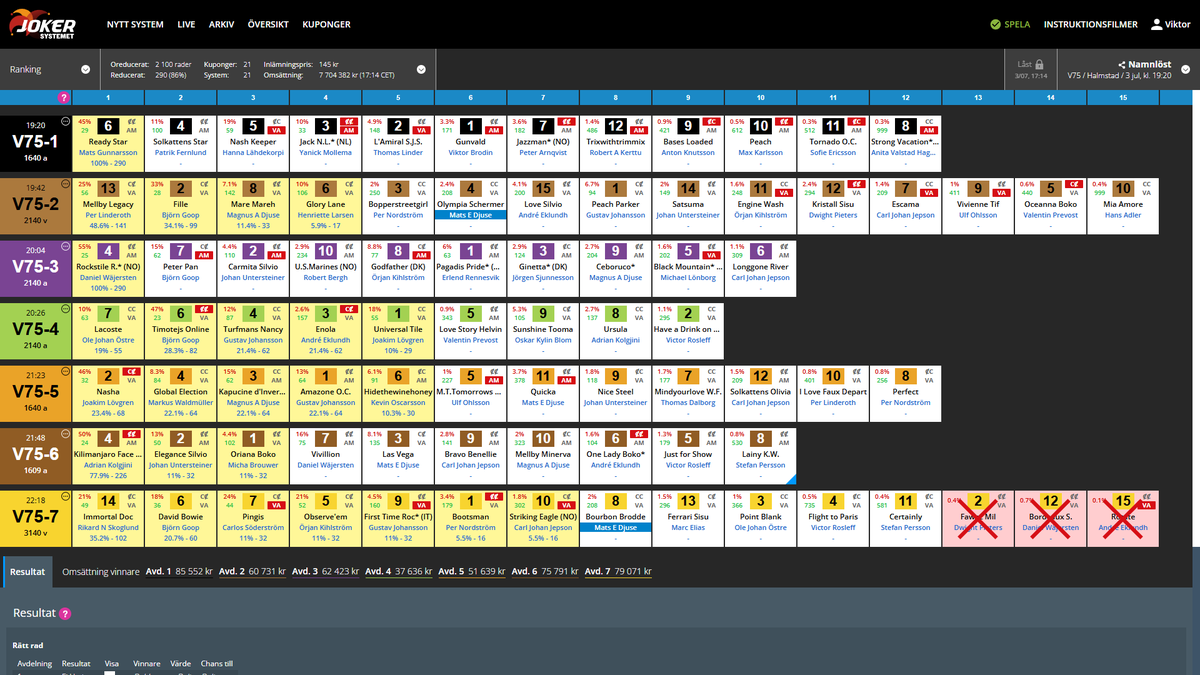The height and width of the screenshot is (675, 1200).
Task: Click horse name Love Story Helvin
Action: 471,330
